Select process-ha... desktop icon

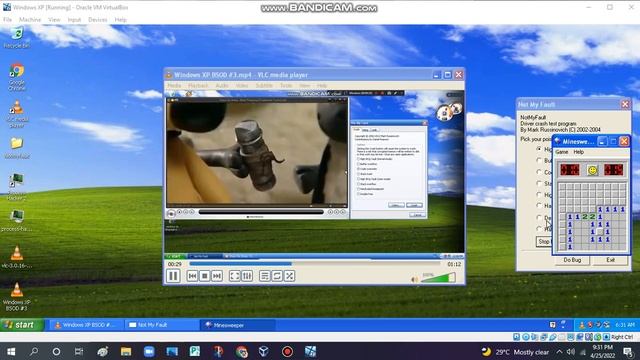coord(17,220)
